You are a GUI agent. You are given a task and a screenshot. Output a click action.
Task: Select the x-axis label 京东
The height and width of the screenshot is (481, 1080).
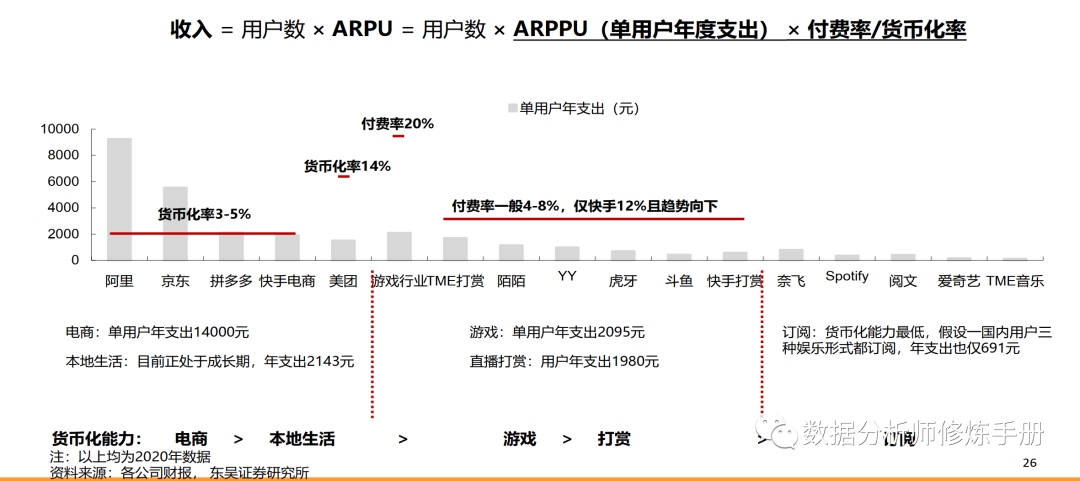pos(175,281)
